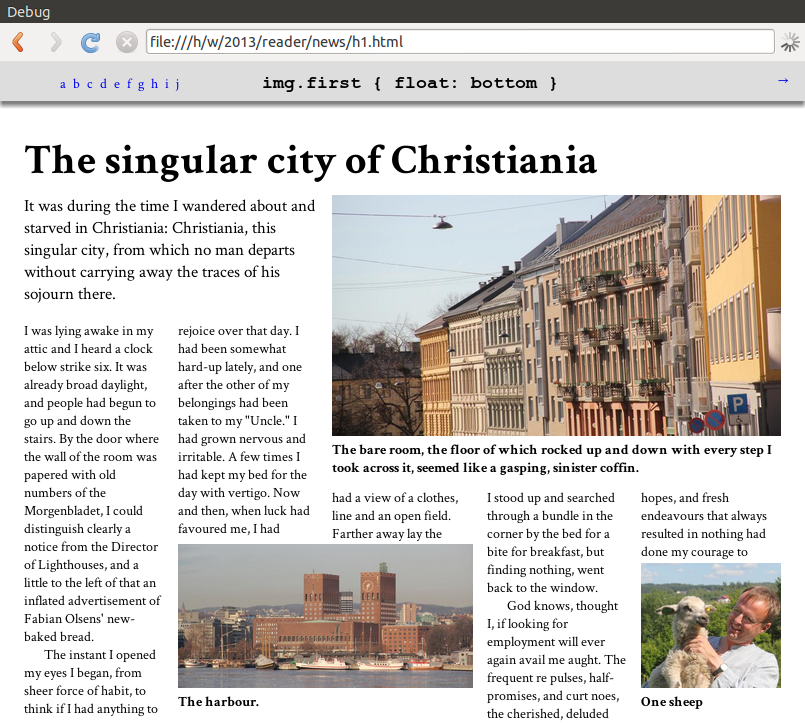Image resolution: width=805 pixels, height=723 pixels.
Task: Stop loading with the grey X button
Action: pyautogui.click(x=126, y=42)
